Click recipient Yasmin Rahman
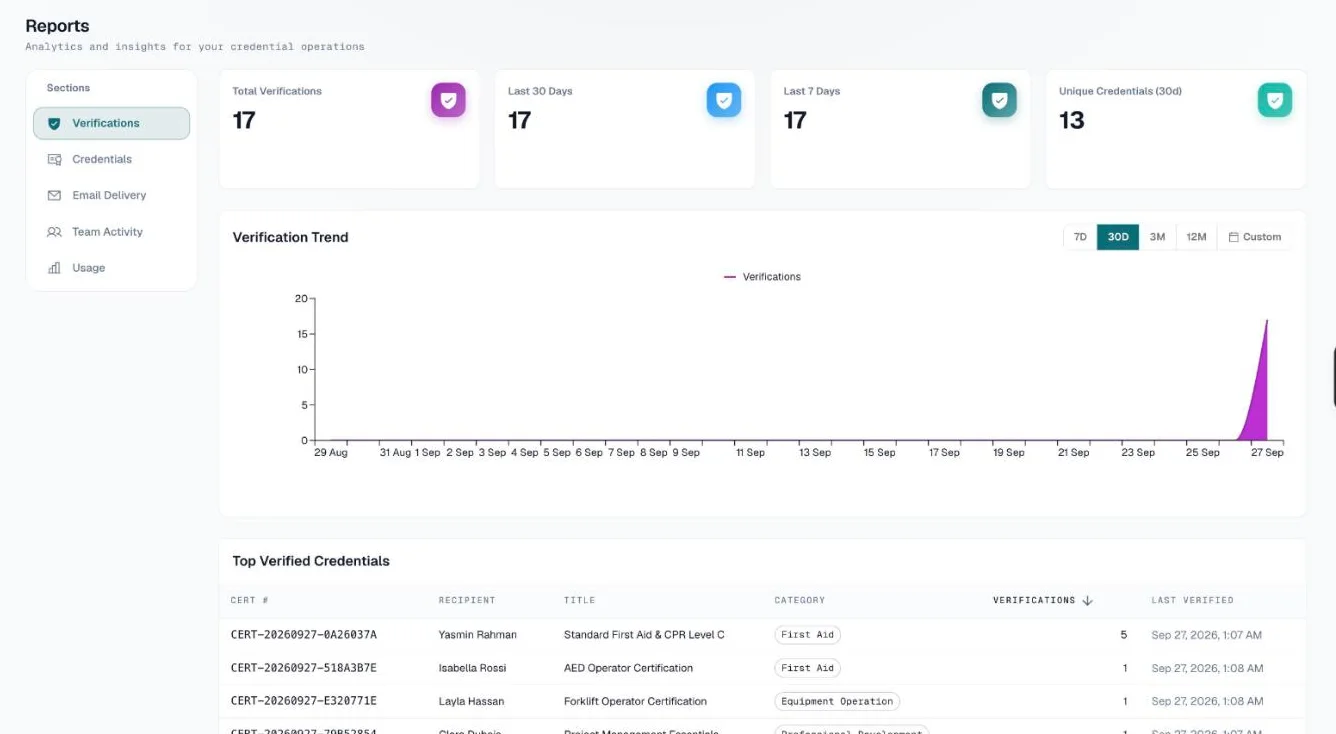Viewport: 1336px width, 734px height. click(477, 635)
